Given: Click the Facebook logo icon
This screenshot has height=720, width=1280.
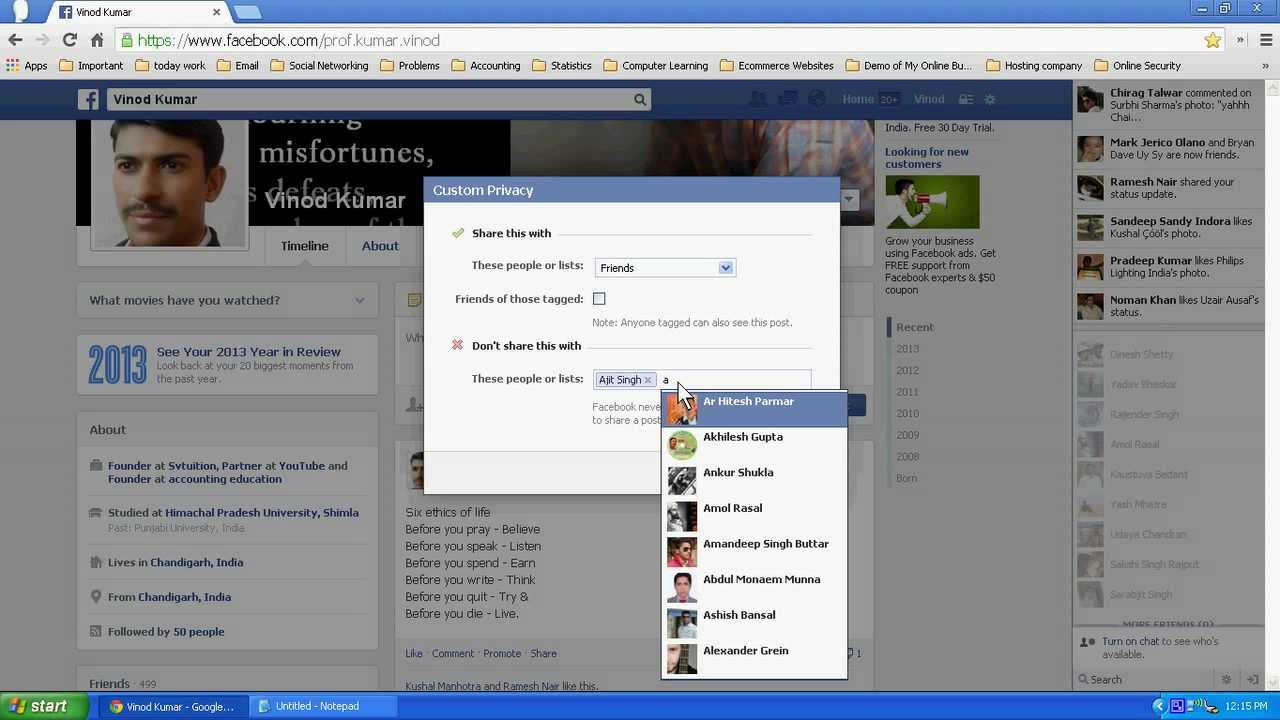Looking at the screenshot, I should point(89,99).
